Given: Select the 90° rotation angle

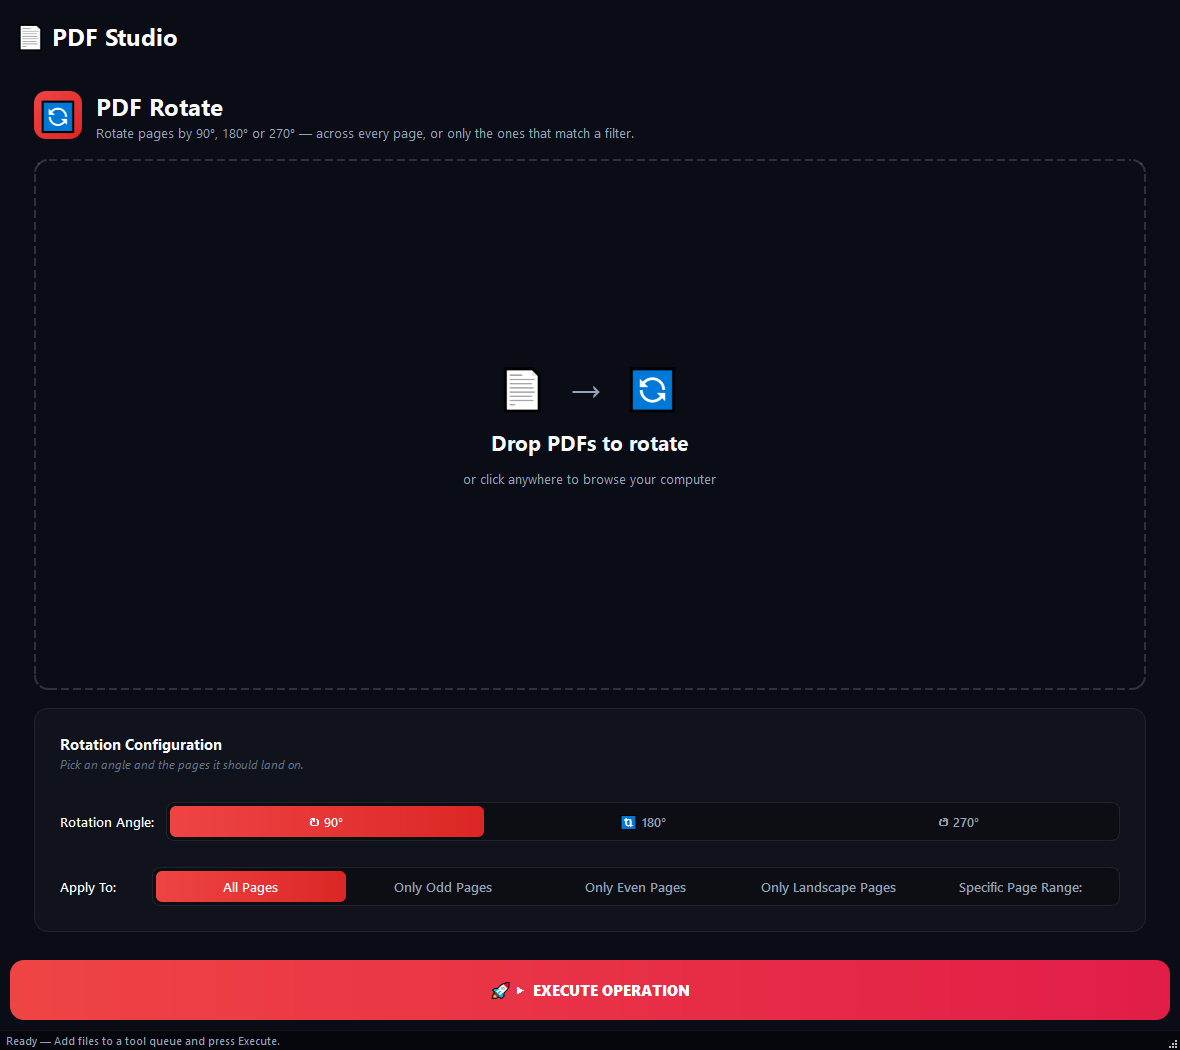Looking at the screenshot, I should pyautogui.click(x=327, y=822).
